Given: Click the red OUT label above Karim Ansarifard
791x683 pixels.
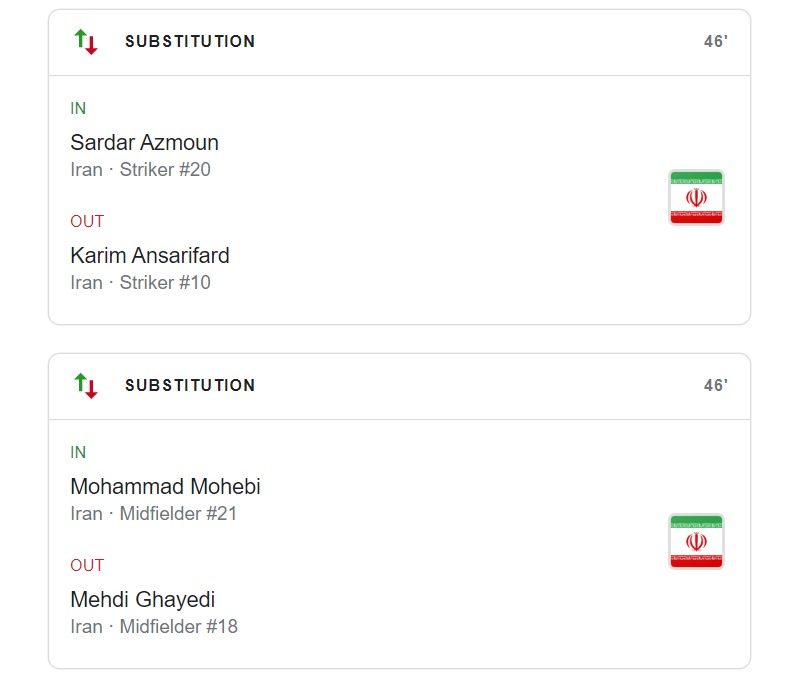Looking at the screenshot, I should [x=87, y=222].
